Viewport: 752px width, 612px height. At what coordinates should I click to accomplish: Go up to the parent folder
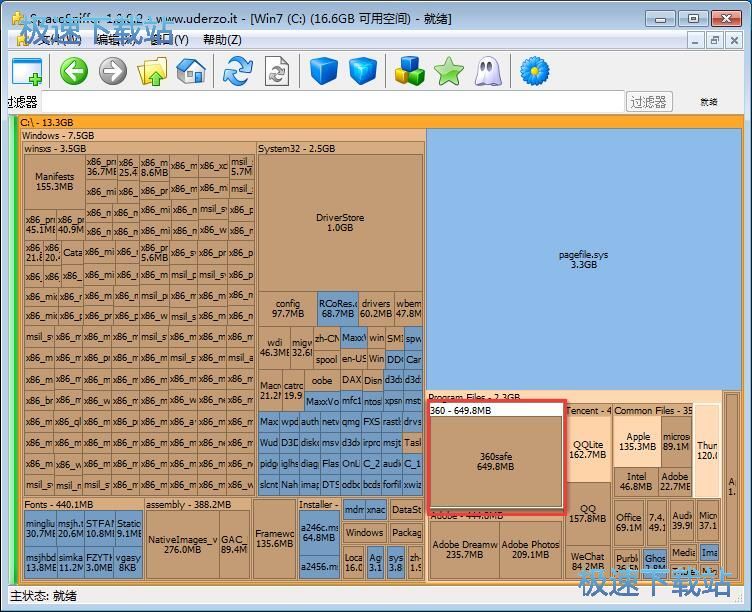coord(152,71)
